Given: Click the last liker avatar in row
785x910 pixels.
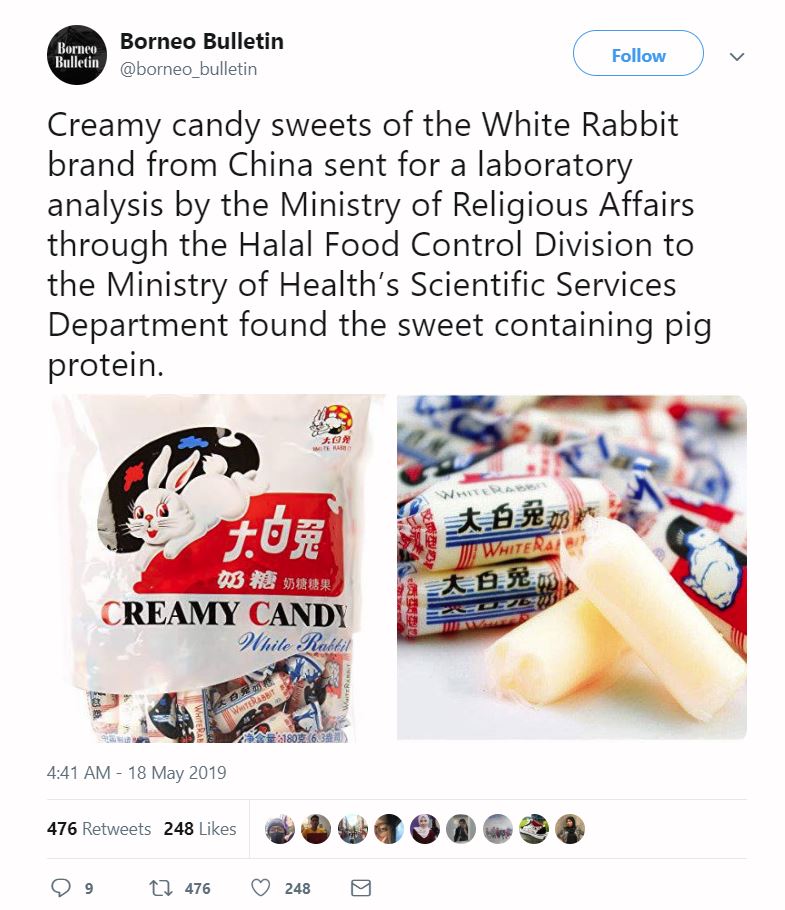Looking at the screenshot, I should [570, 829].
